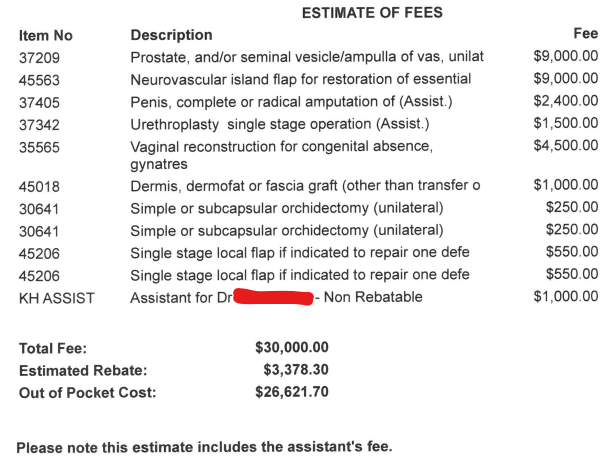Click the Total Fee label
616x464 pixels.
(53, 349)
